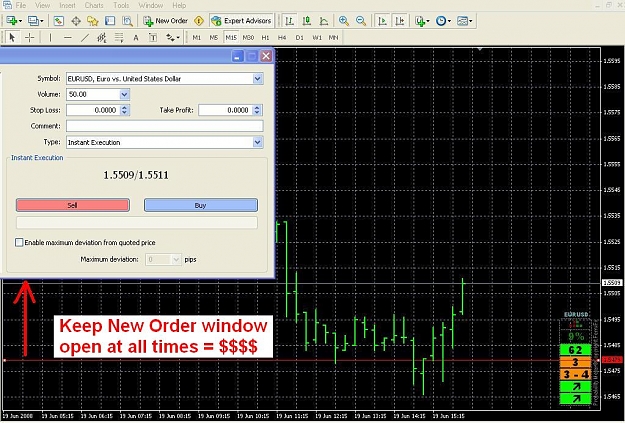Select the text 'A' tool

tap(136, 37)
